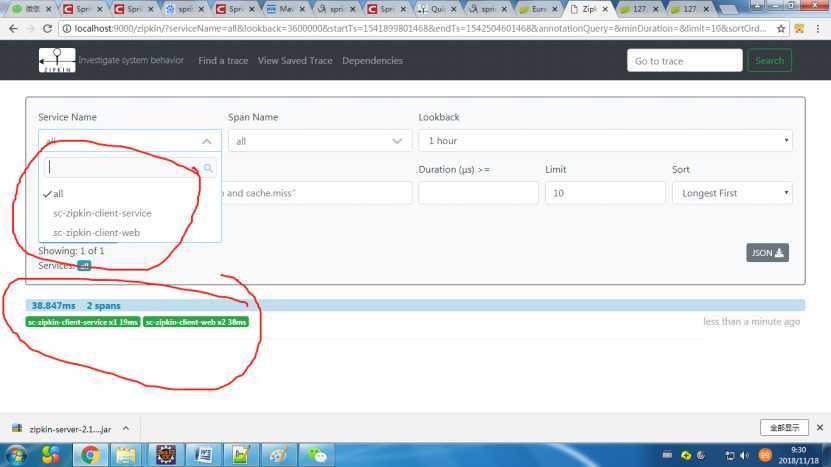Reload the page with the refresh icon

[x=47, y=29]
